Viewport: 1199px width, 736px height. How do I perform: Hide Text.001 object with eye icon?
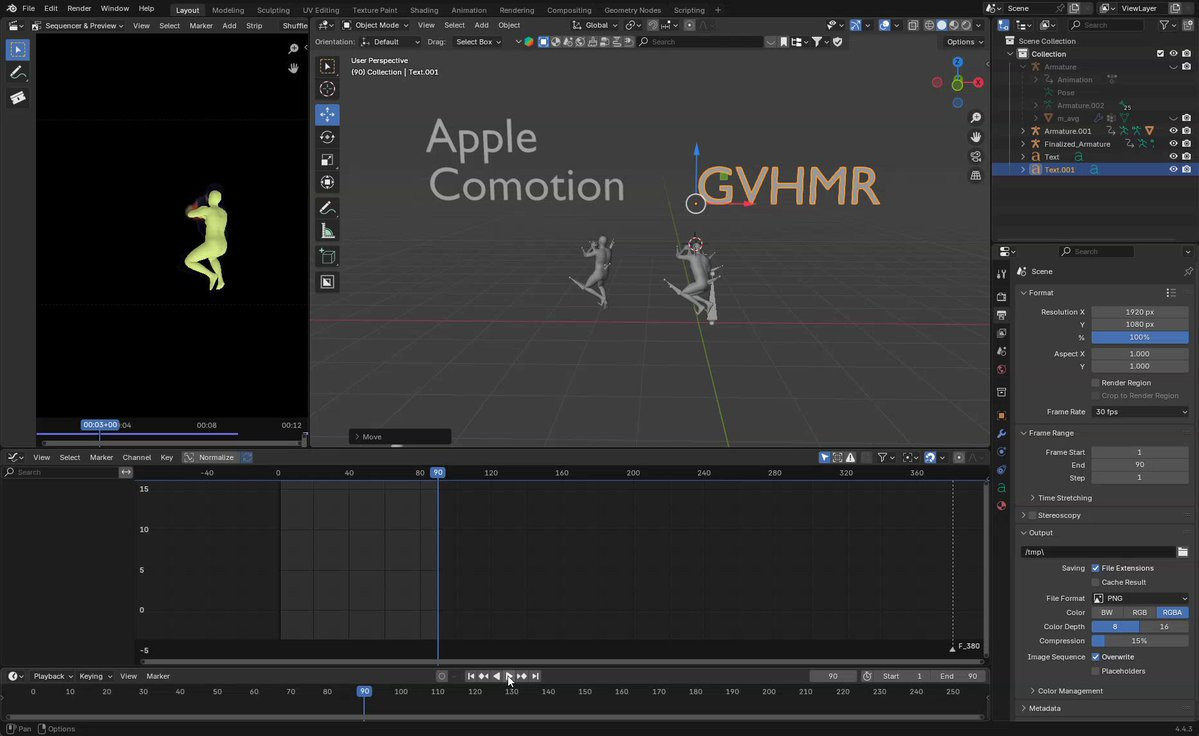(x=1173, y=170)
